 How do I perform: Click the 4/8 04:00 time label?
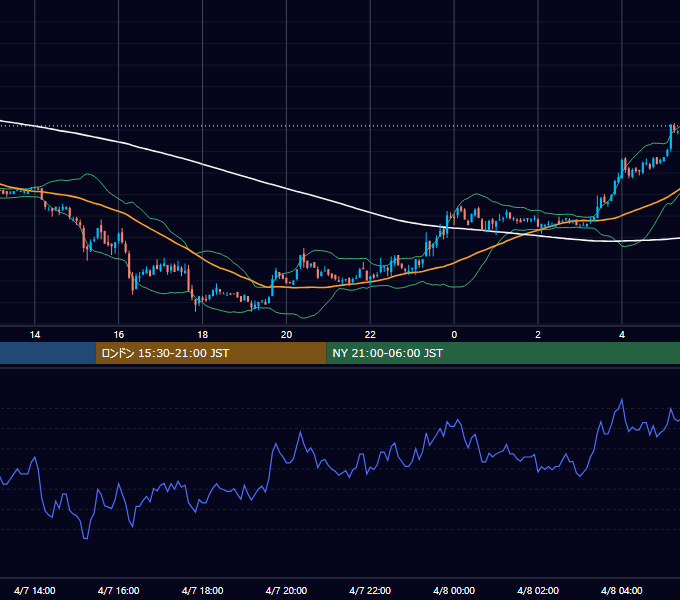(x=622, y=590)
